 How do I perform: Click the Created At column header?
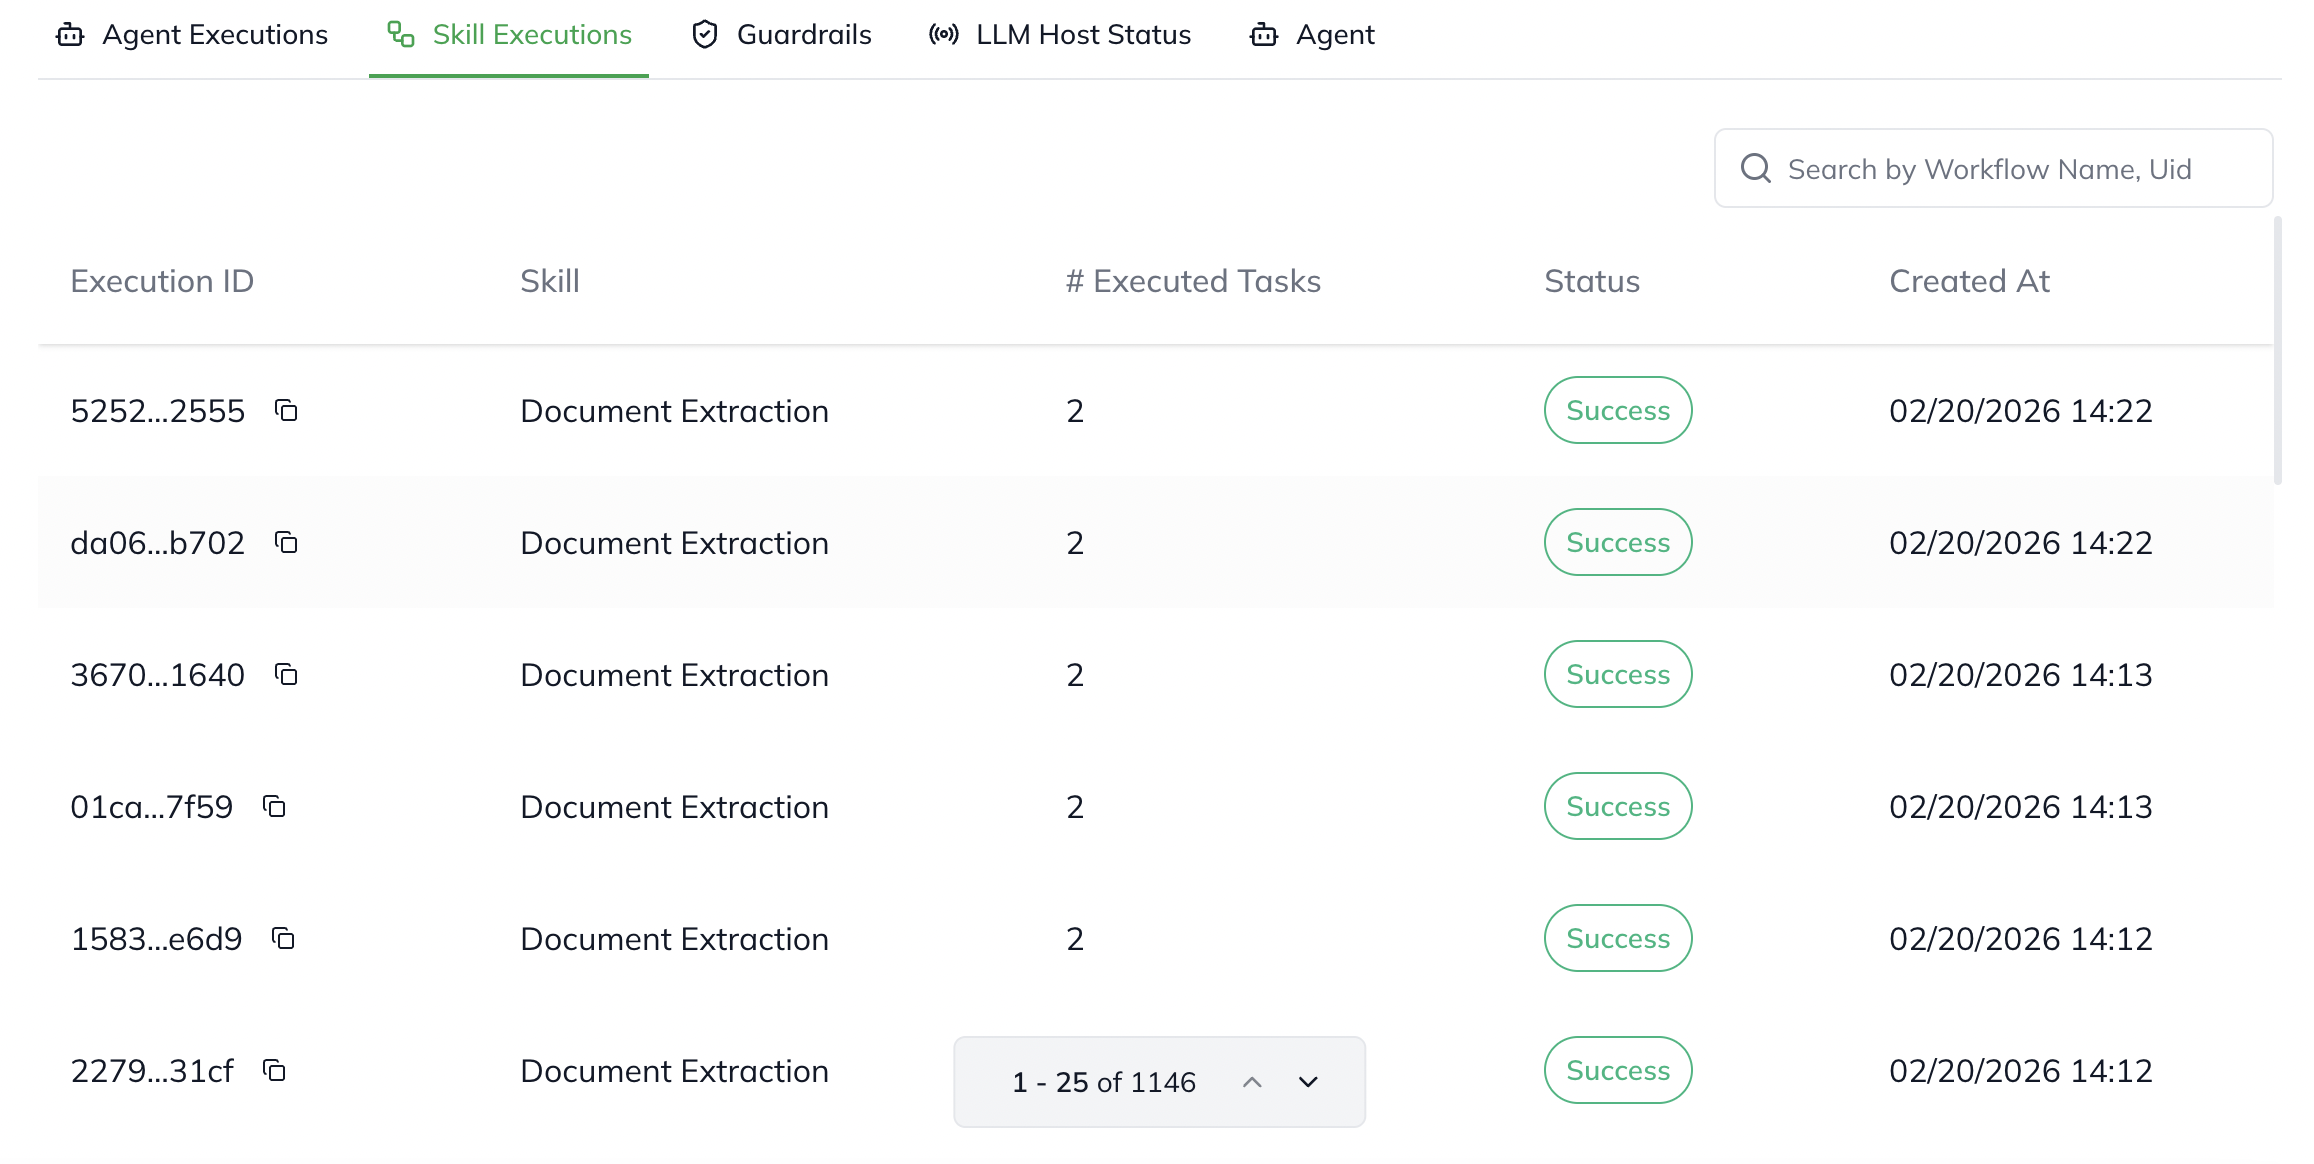click(1968, 281)
